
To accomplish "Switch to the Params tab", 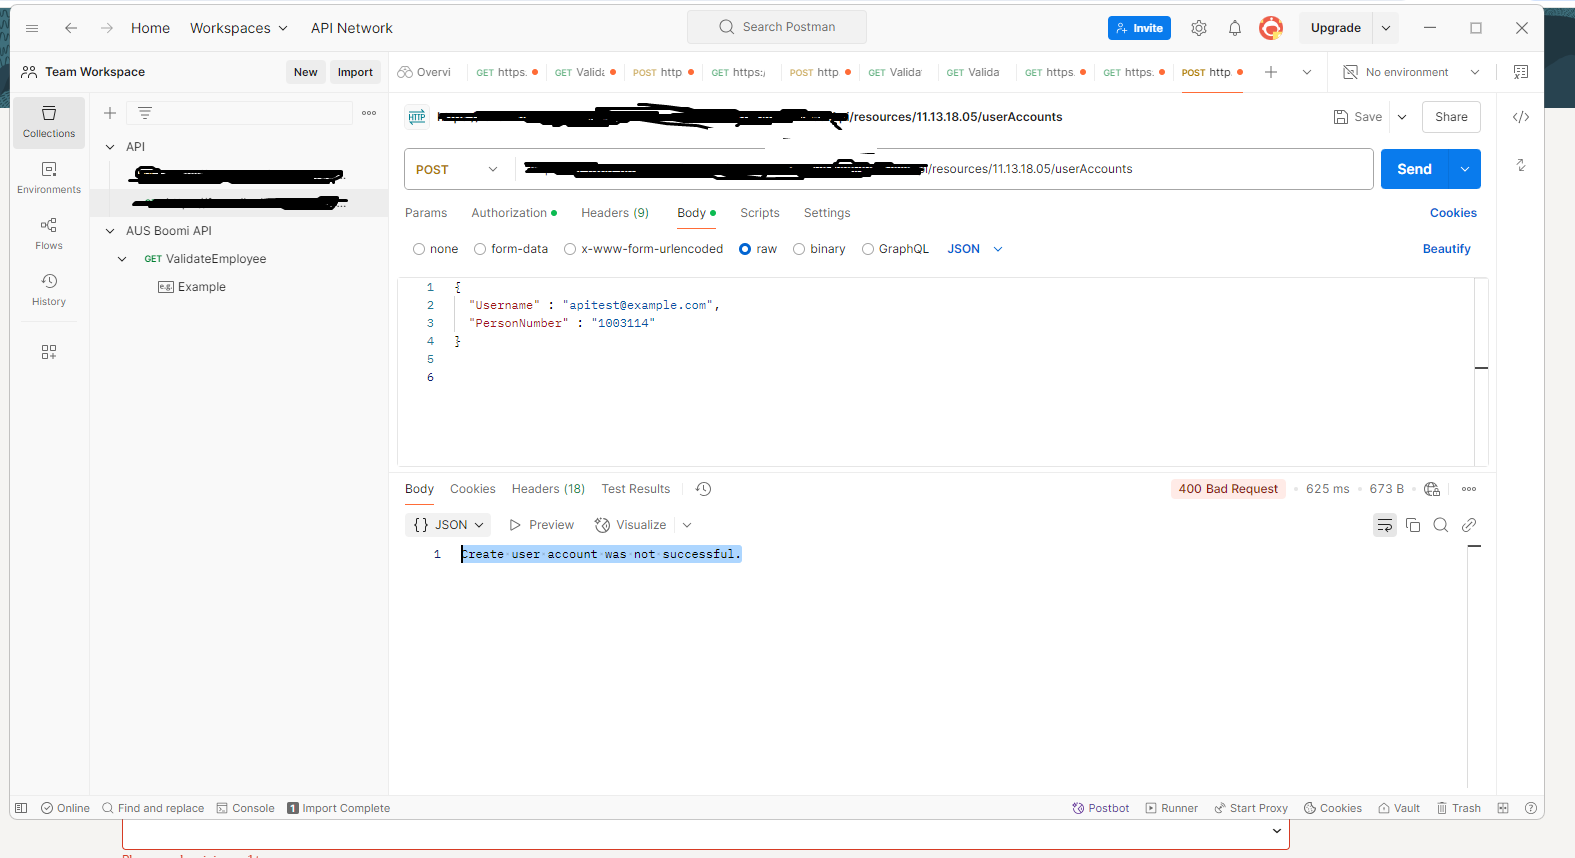I will [x=426, y=213].
